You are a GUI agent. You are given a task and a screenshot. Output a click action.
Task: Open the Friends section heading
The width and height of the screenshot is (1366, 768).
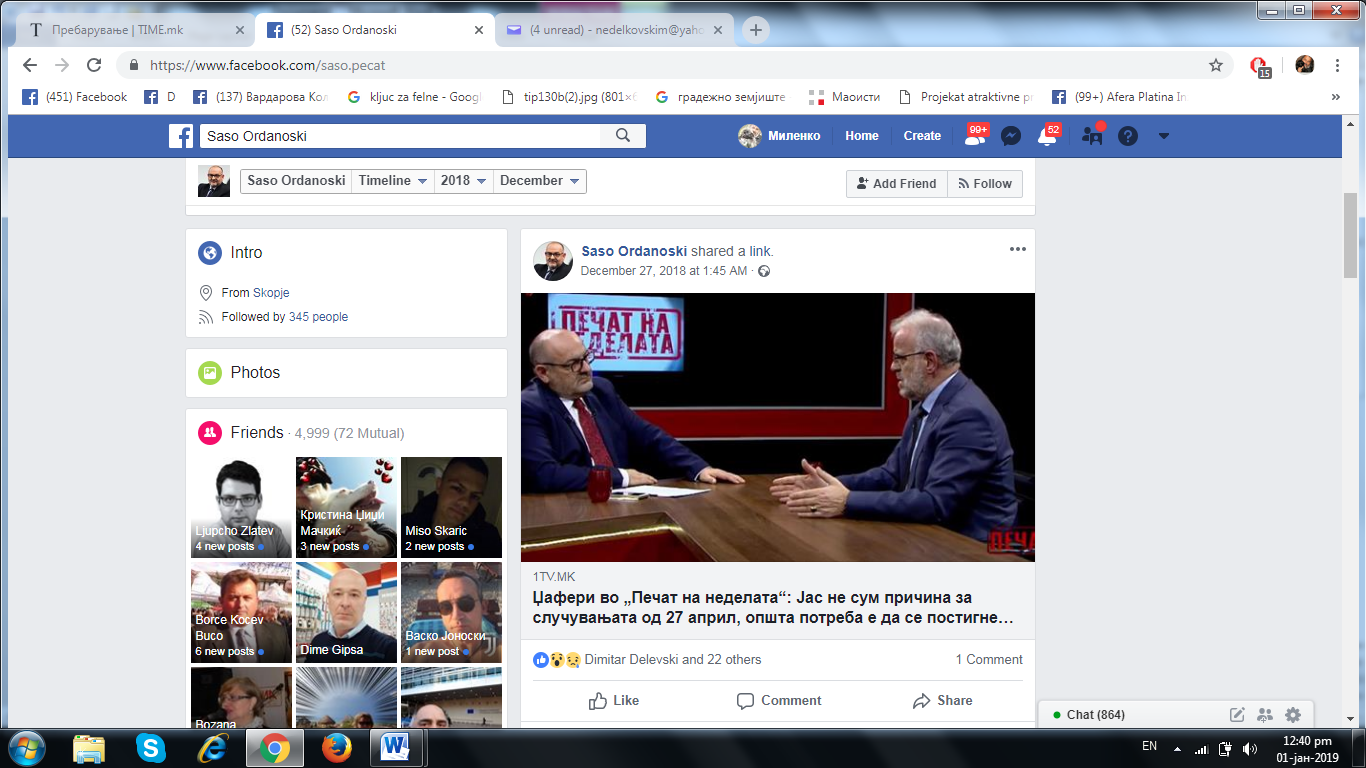point(257,433)
